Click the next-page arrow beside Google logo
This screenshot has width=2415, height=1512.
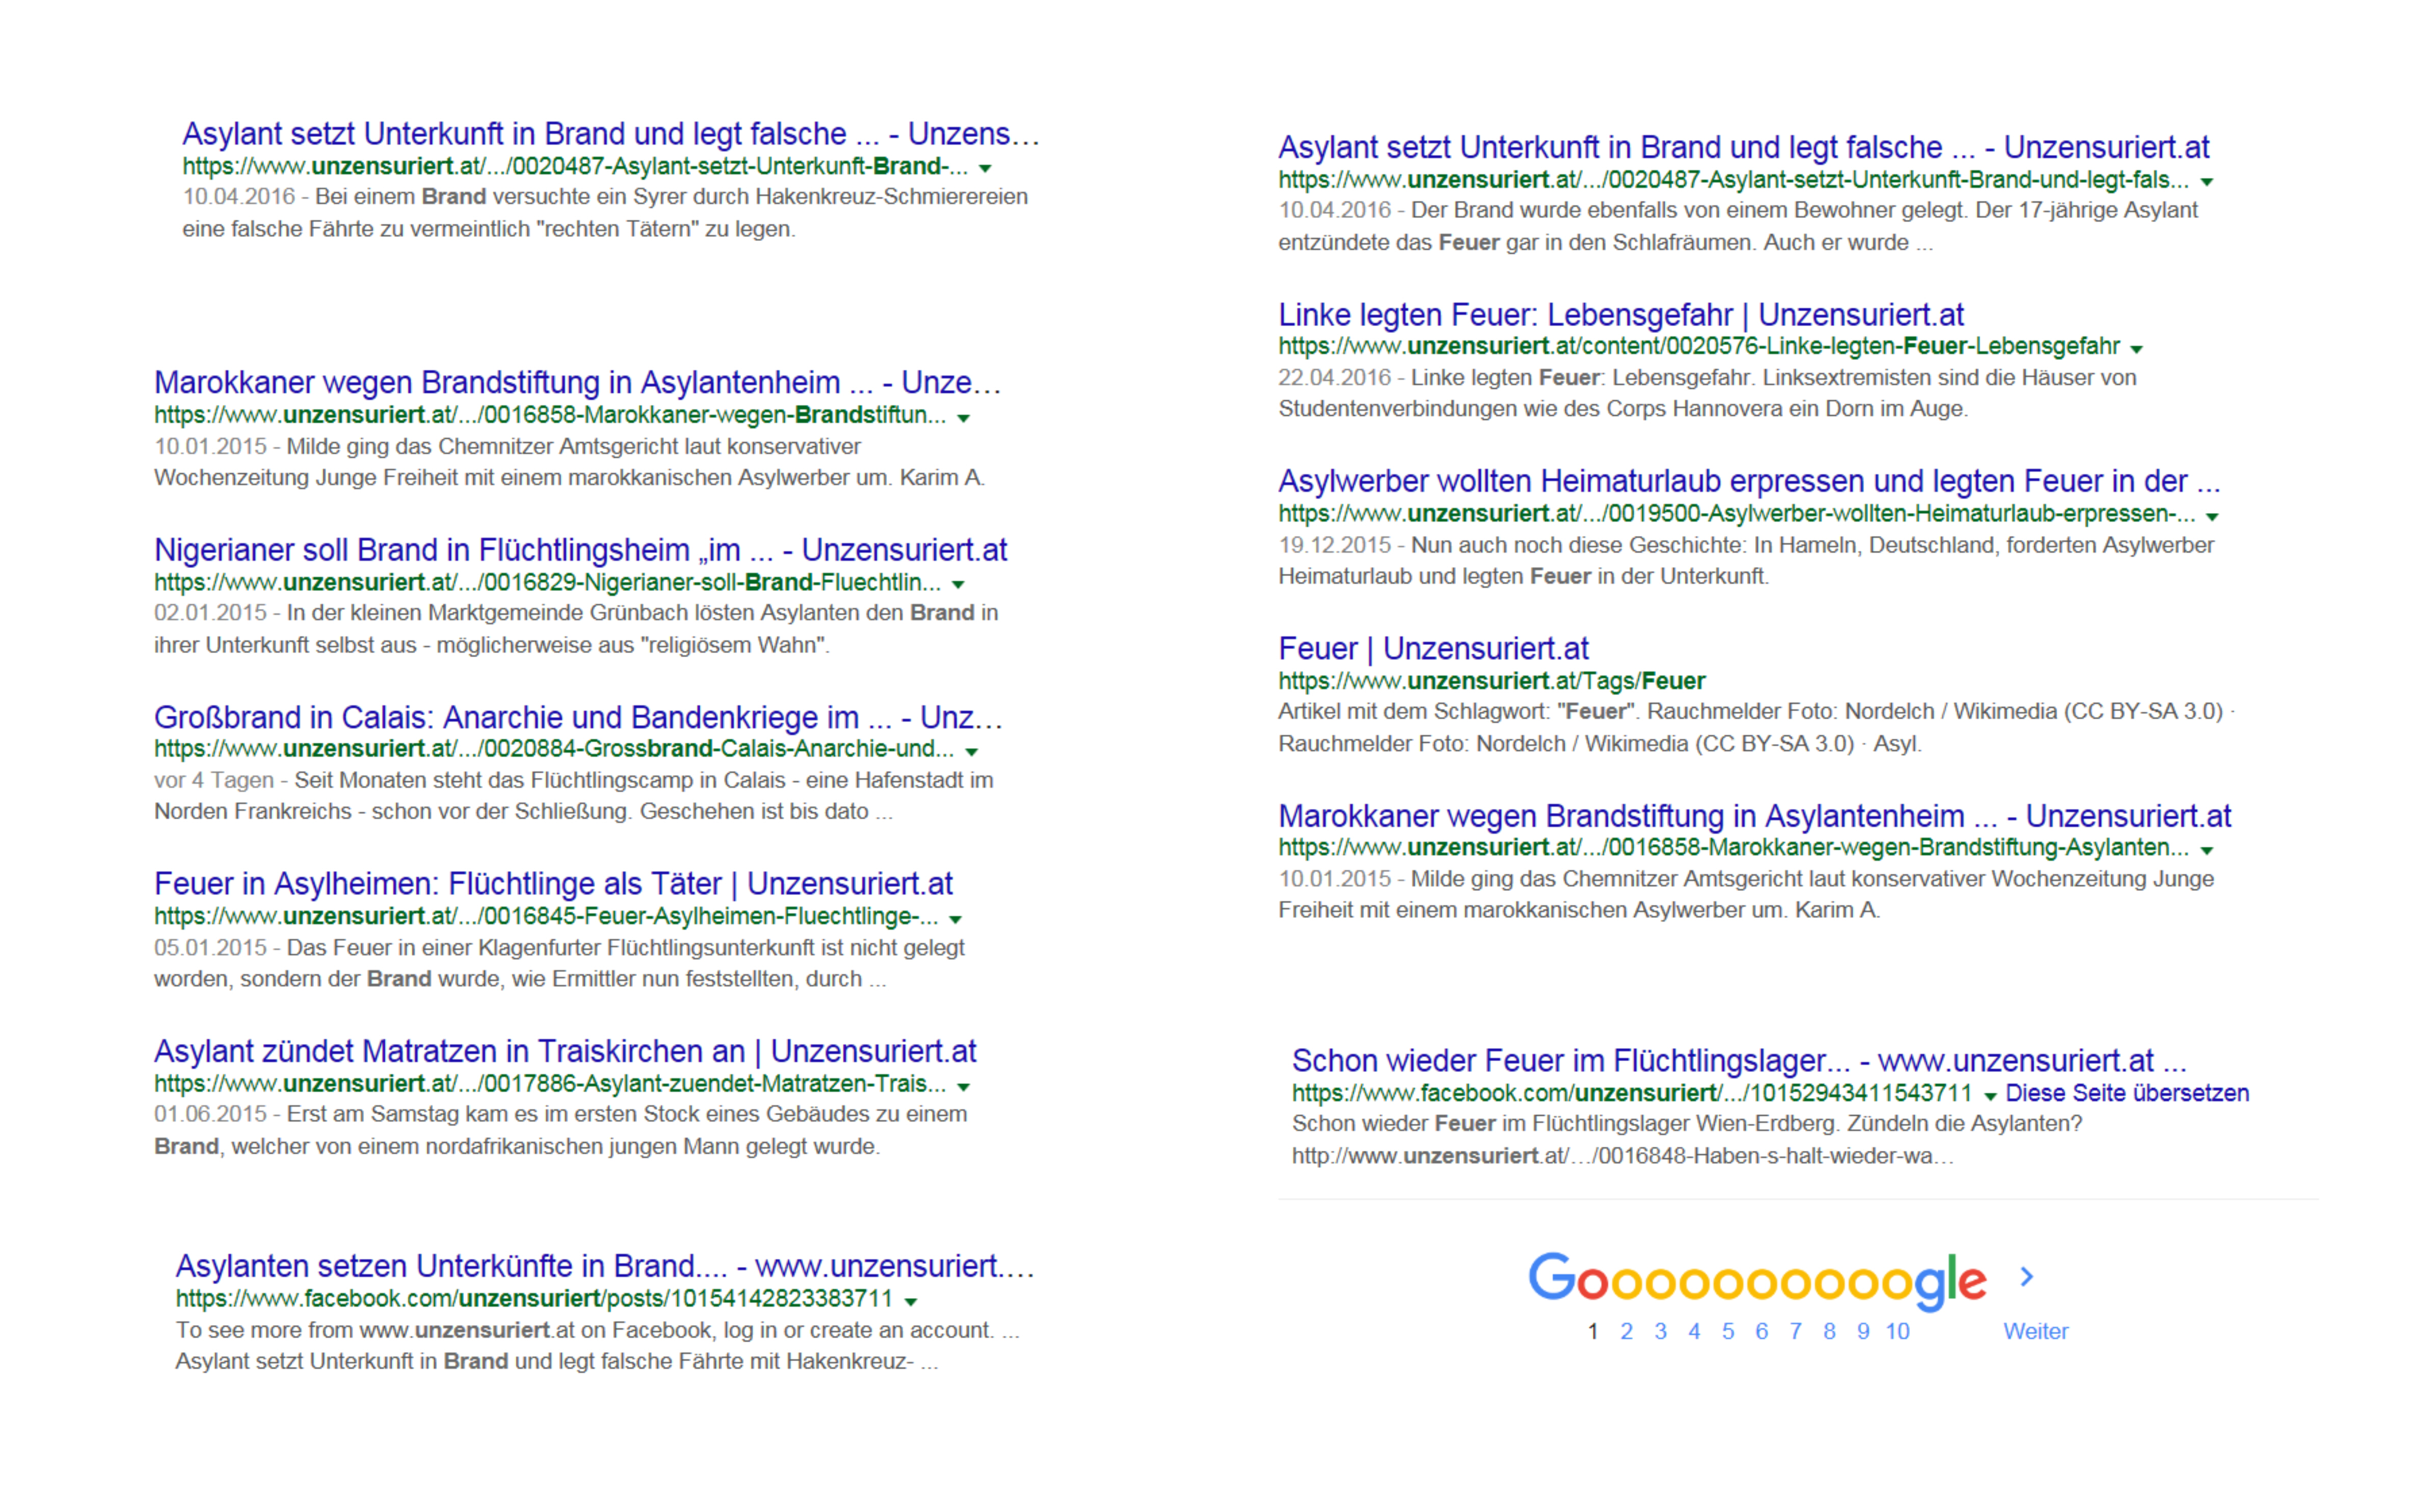2026,1277
